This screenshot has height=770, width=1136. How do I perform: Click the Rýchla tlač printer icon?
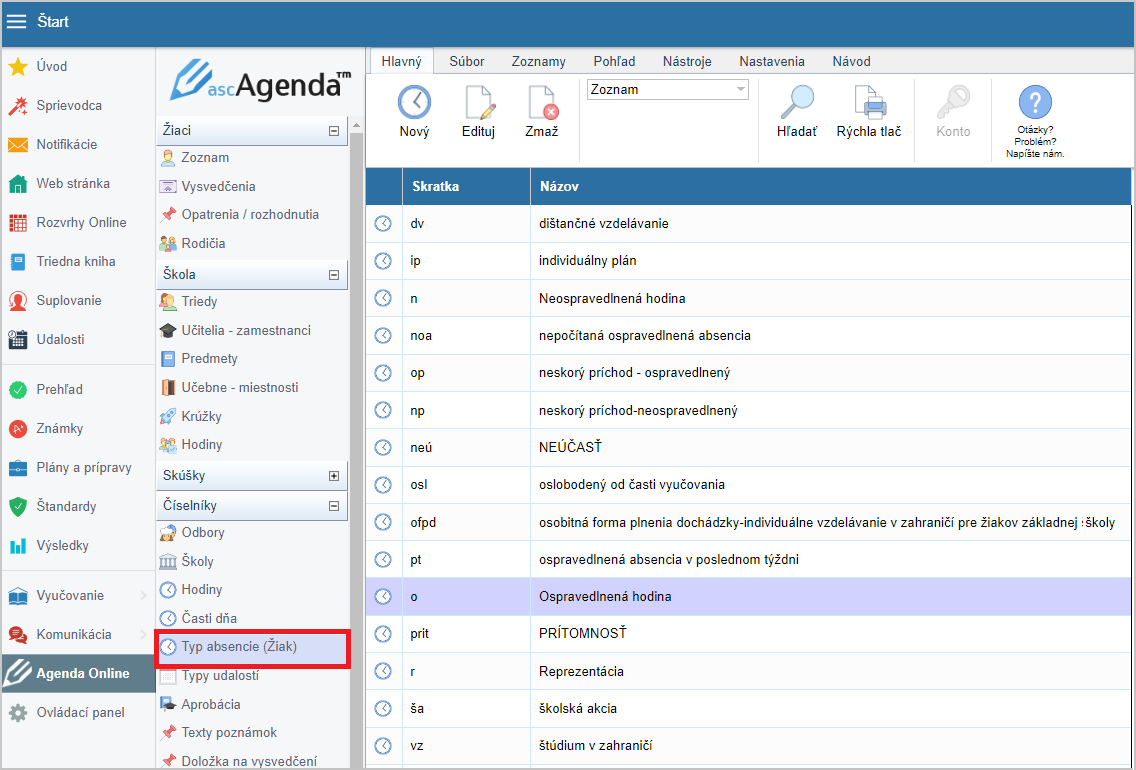point(869,102)
